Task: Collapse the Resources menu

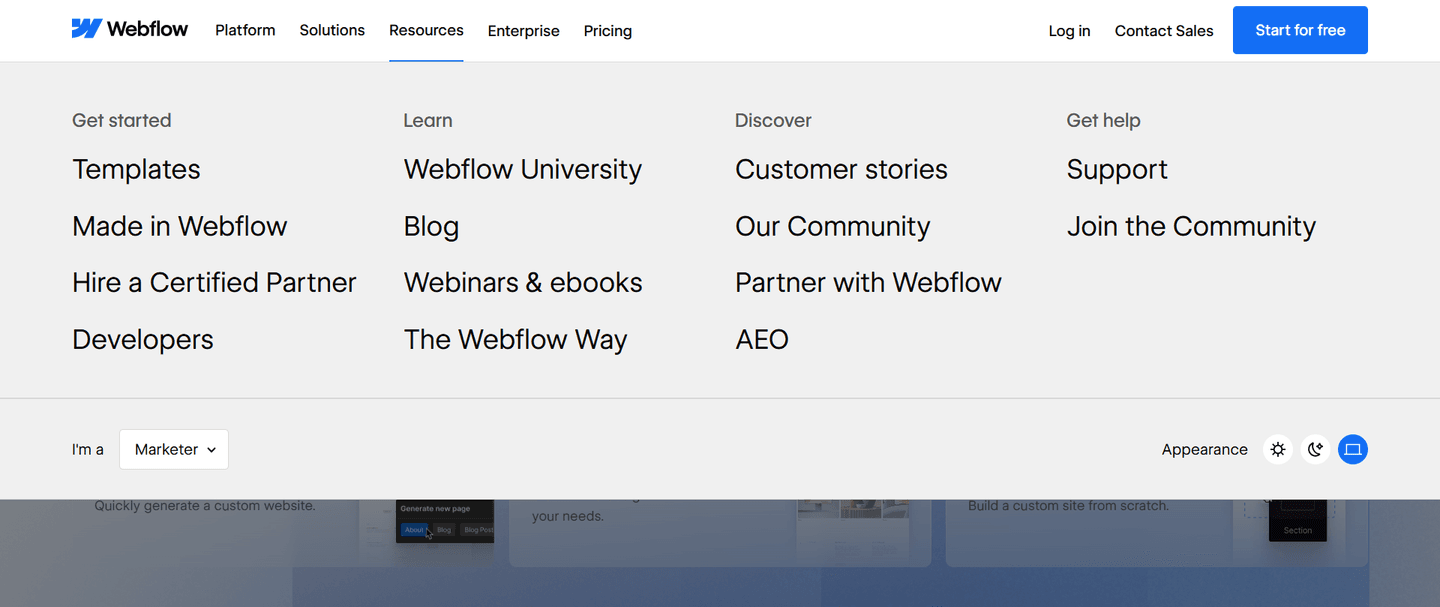Action: pyautogui.click(x=426, y=31)
